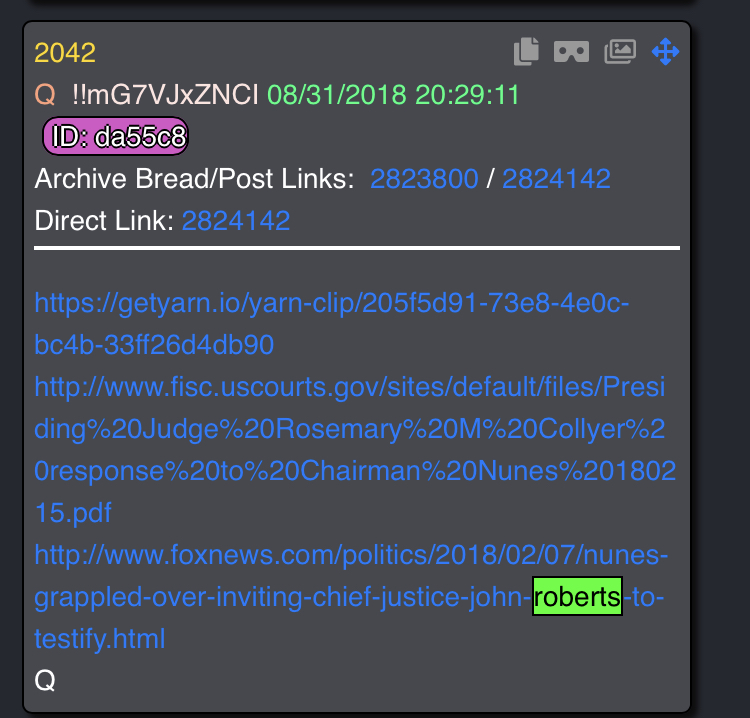Click the testify.html link ending
Screen dimensions: 750x718
(x=100, y=639)
